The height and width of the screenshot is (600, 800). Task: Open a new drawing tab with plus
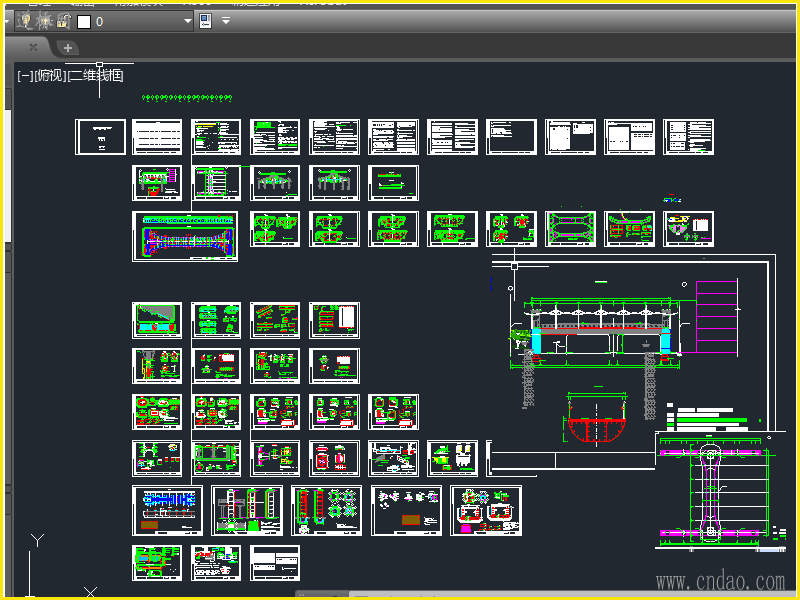(x=67, y=47)
